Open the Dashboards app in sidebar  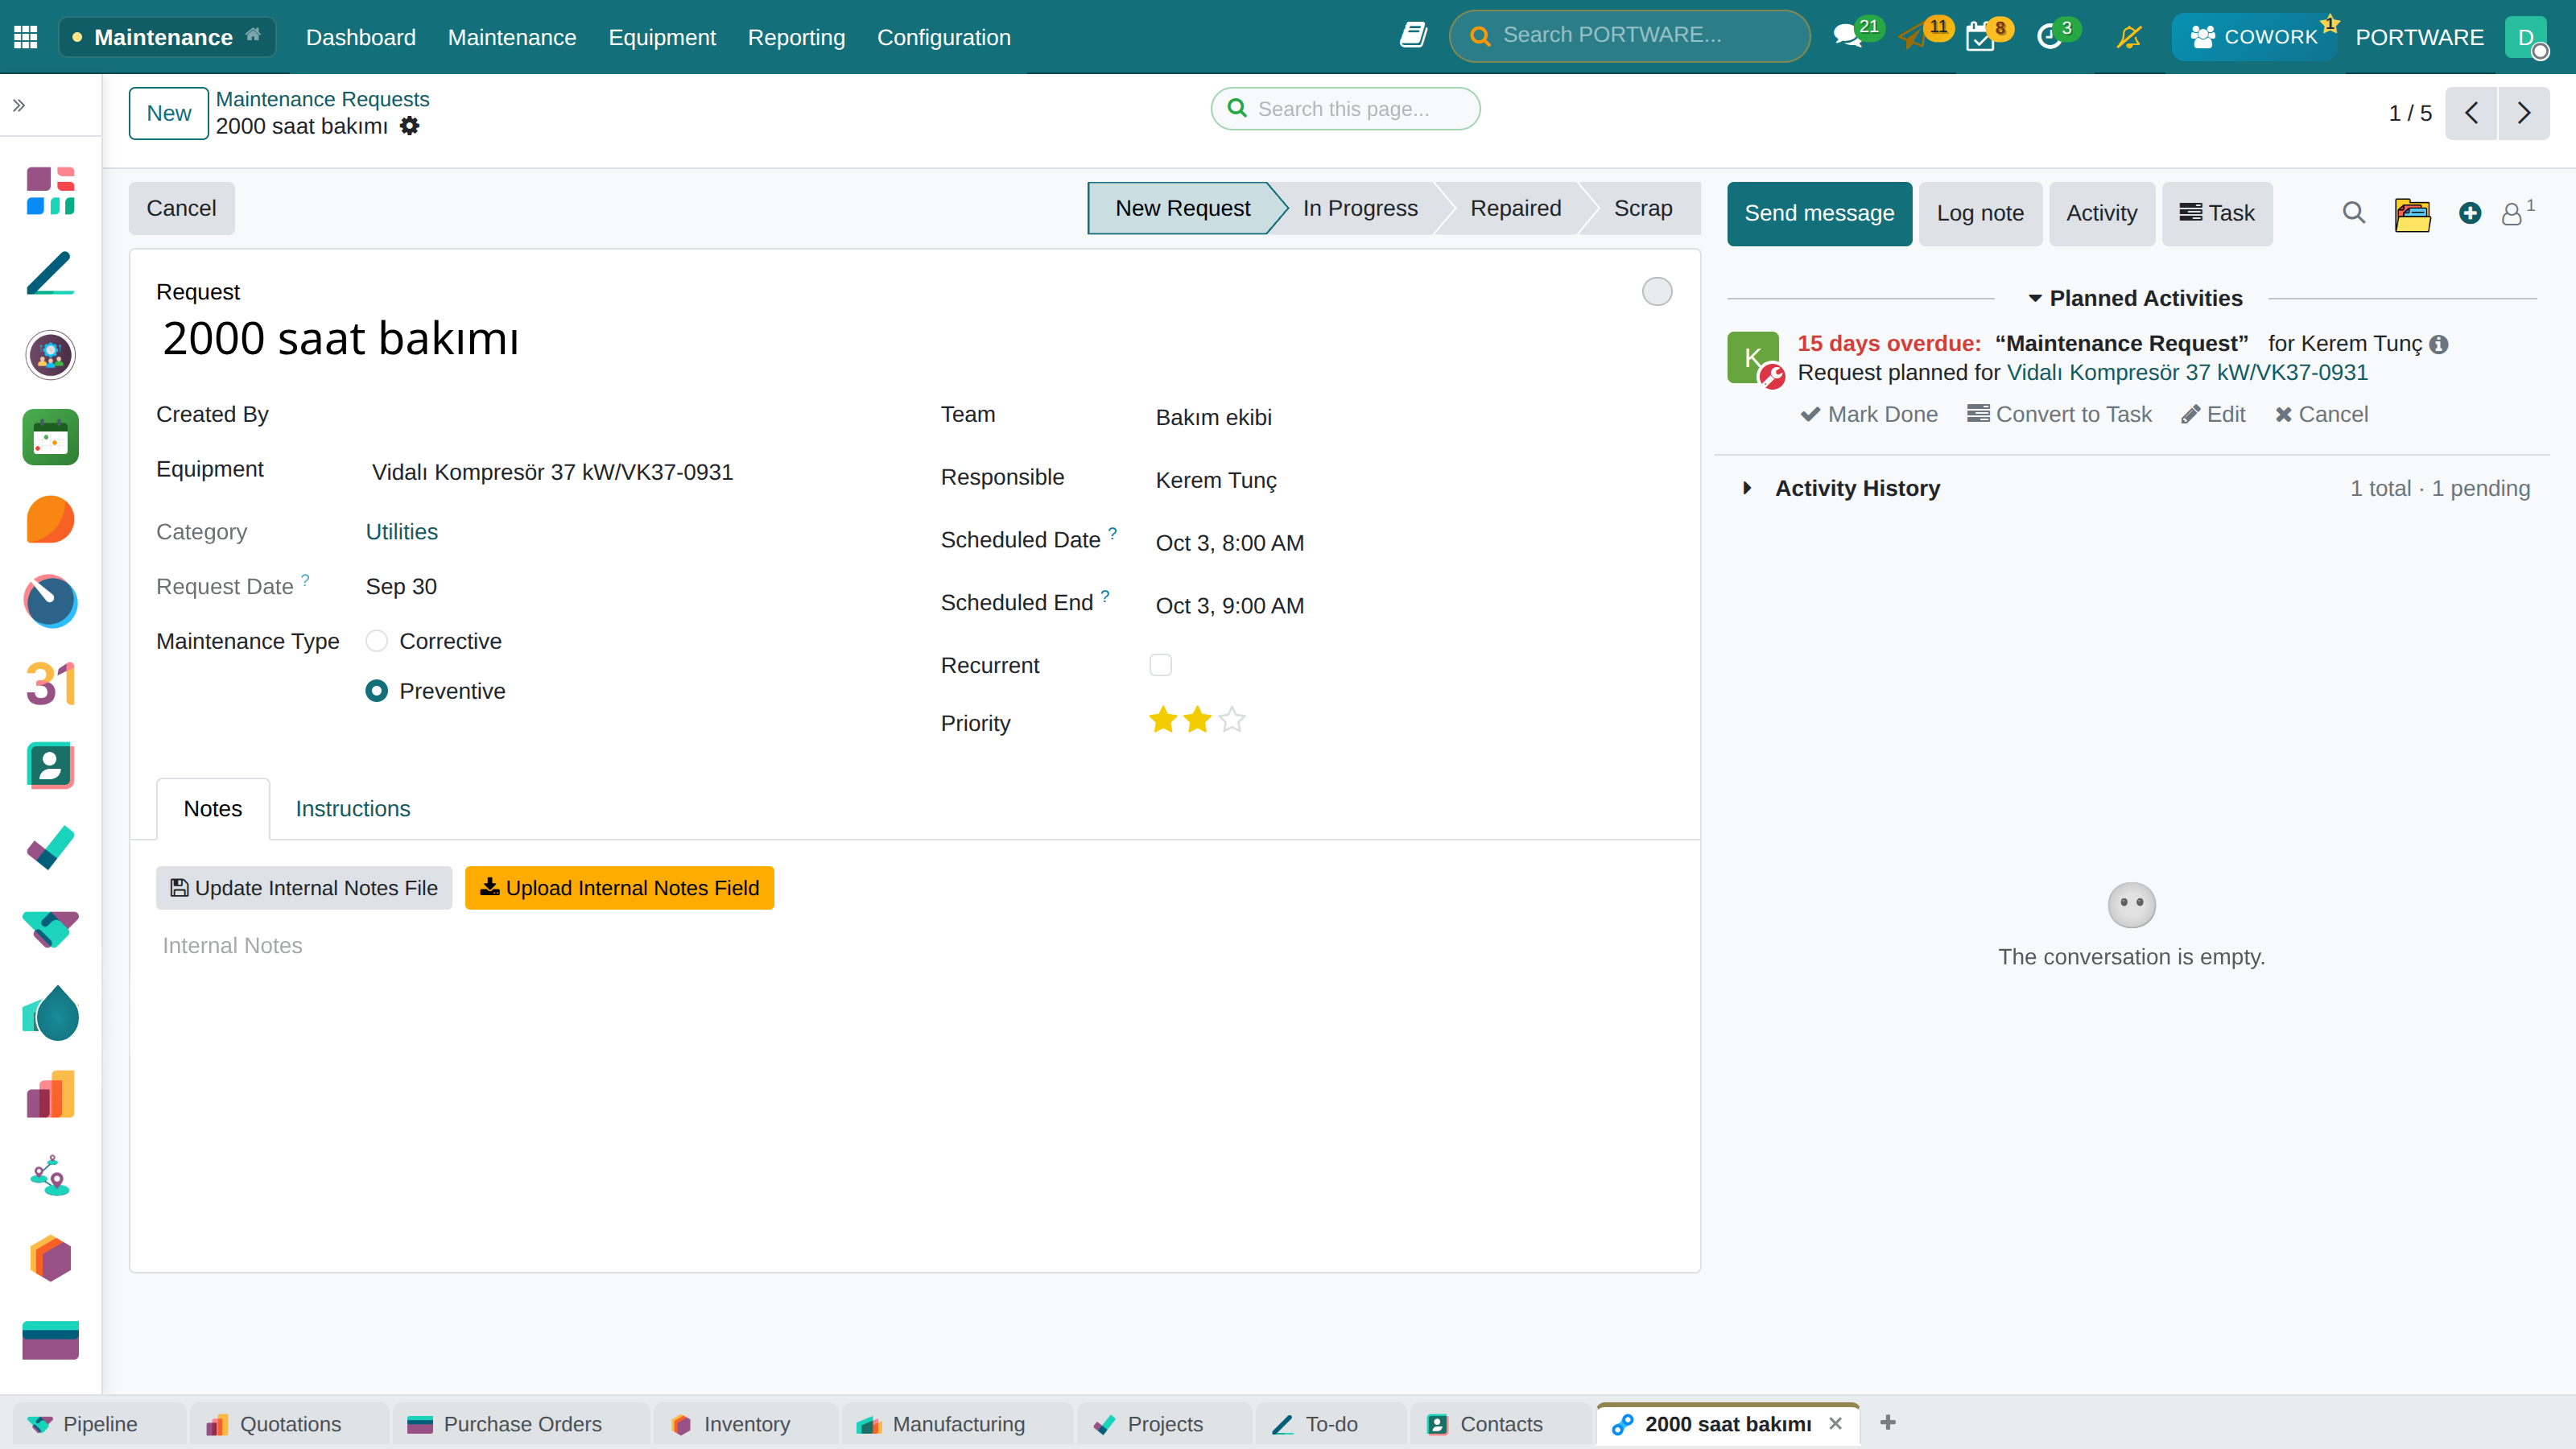tap(50, 191)
